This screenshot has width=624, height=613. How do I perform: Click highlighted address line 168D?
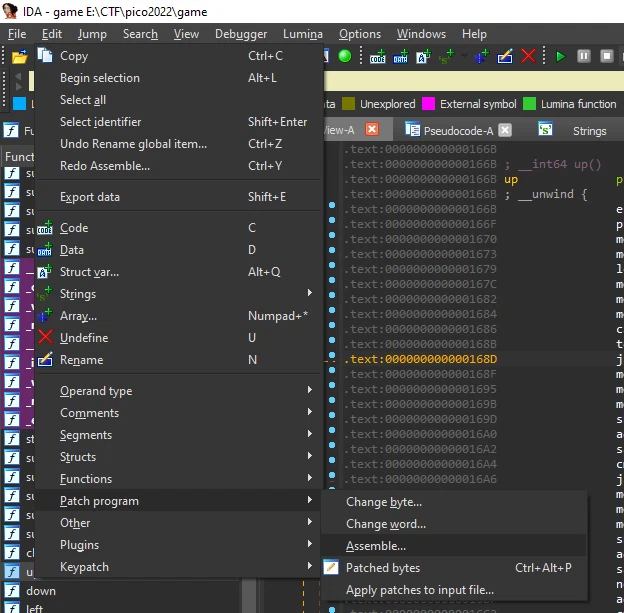click(420, 359)
